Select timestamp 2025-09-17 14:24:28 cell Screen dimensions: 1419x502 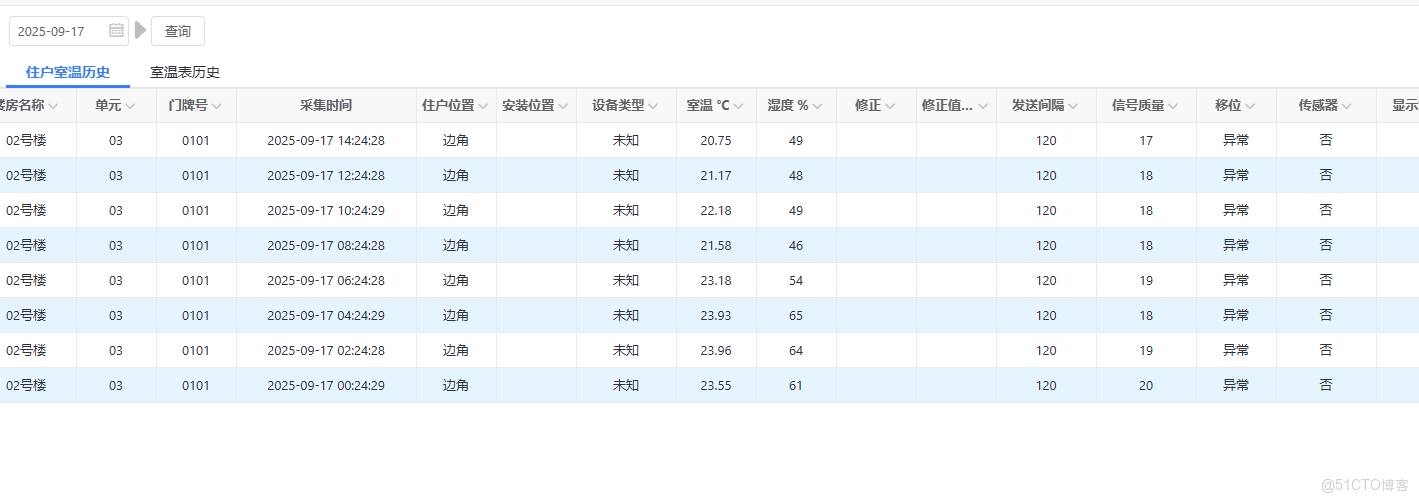coord(326,140)
